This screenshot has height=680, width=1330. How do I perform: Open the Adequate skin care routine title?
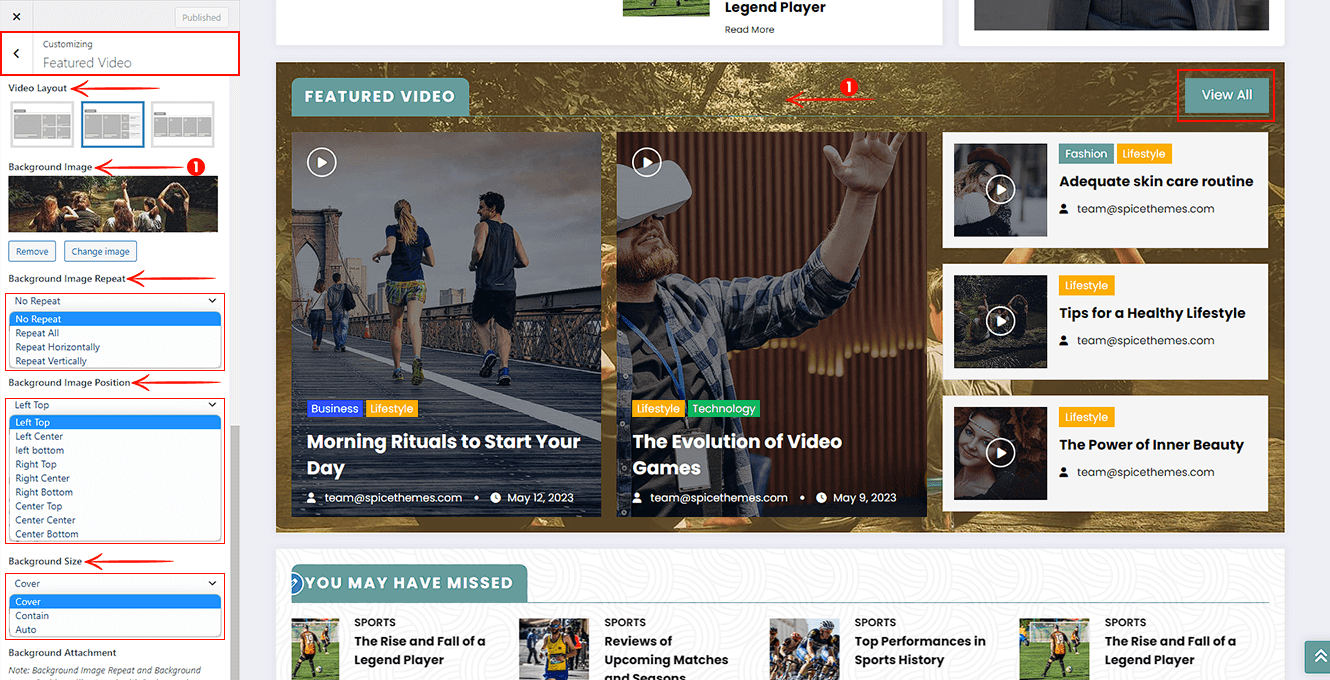[x=1156, y=181]
